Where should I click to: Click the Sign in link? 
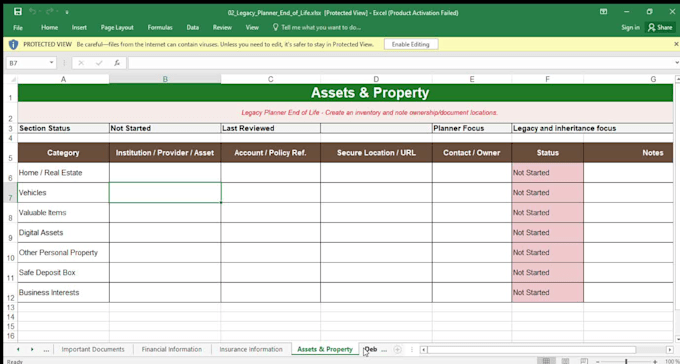click(630, 27)
